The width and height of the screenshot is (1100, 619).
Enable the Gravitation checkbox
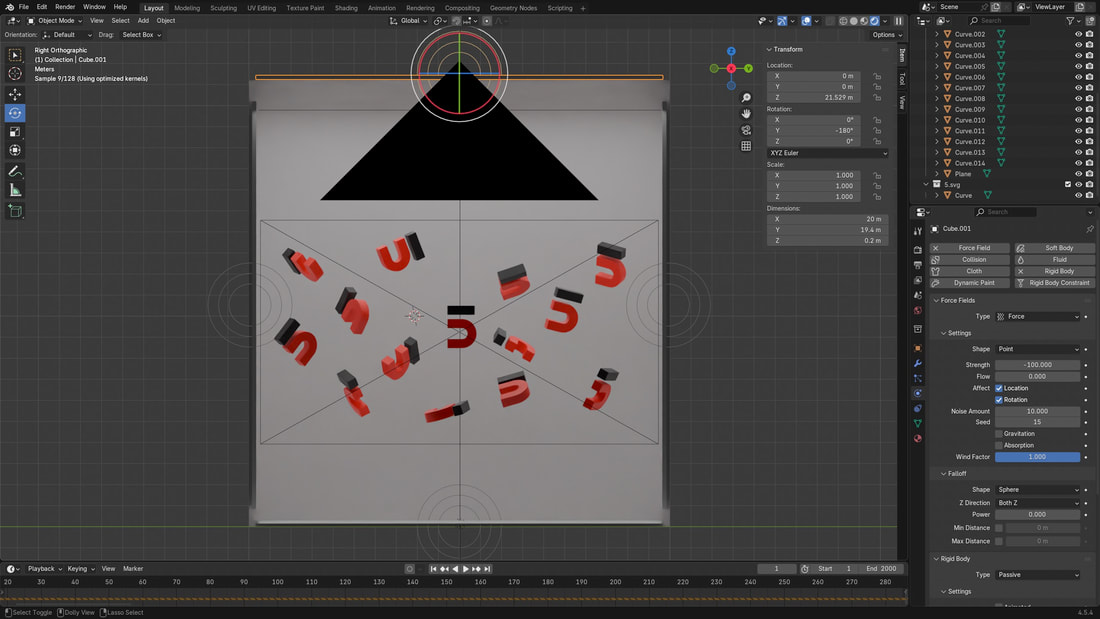[x=999, y=434]
